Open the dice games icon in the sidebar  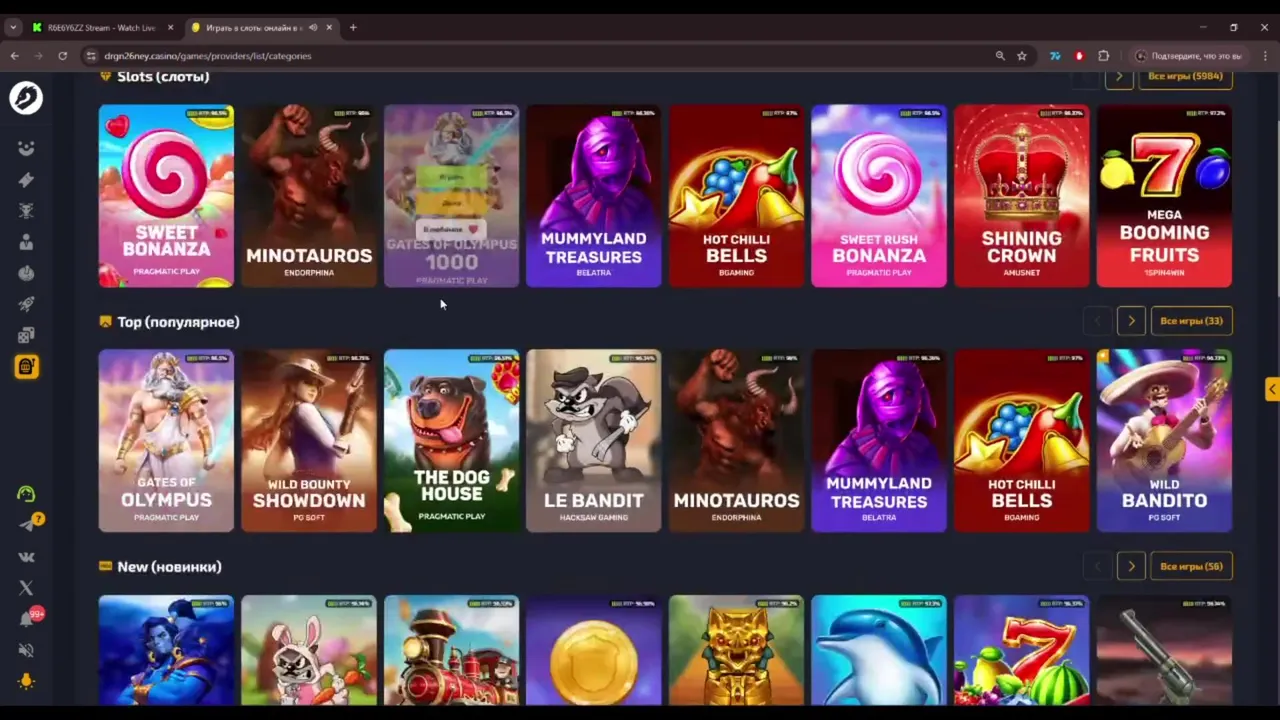(26, 335)
